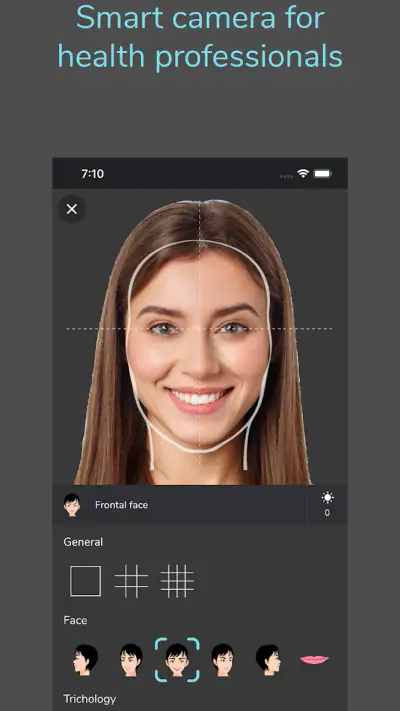Screen dimensions: 400x711
Task: Open the Frontal face preset selector
Action: pyautogui.click(x=180, y=505)
